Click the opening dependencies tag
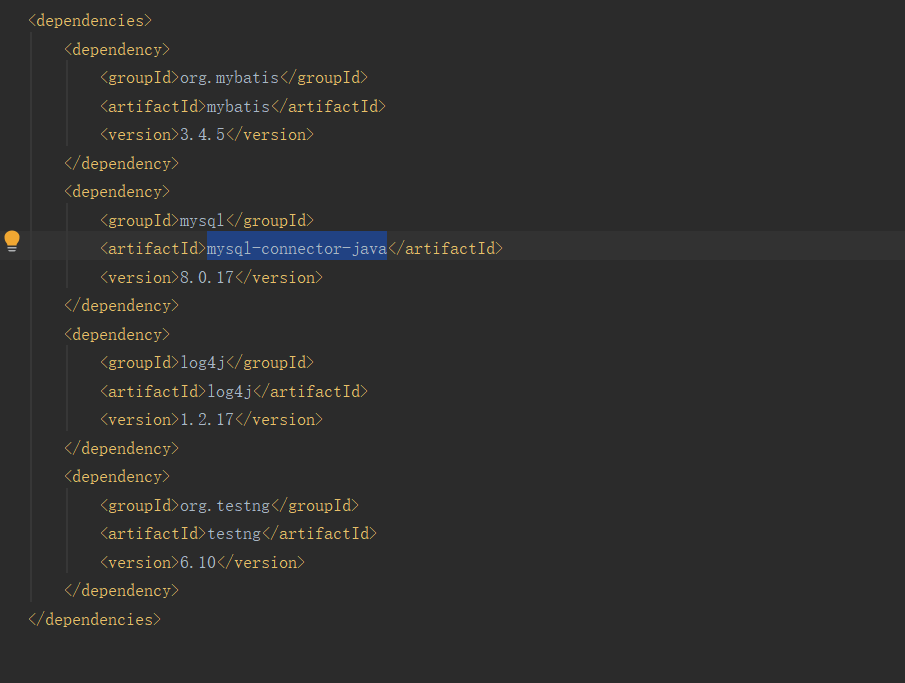The image size is (905, 683). (91, 20)
